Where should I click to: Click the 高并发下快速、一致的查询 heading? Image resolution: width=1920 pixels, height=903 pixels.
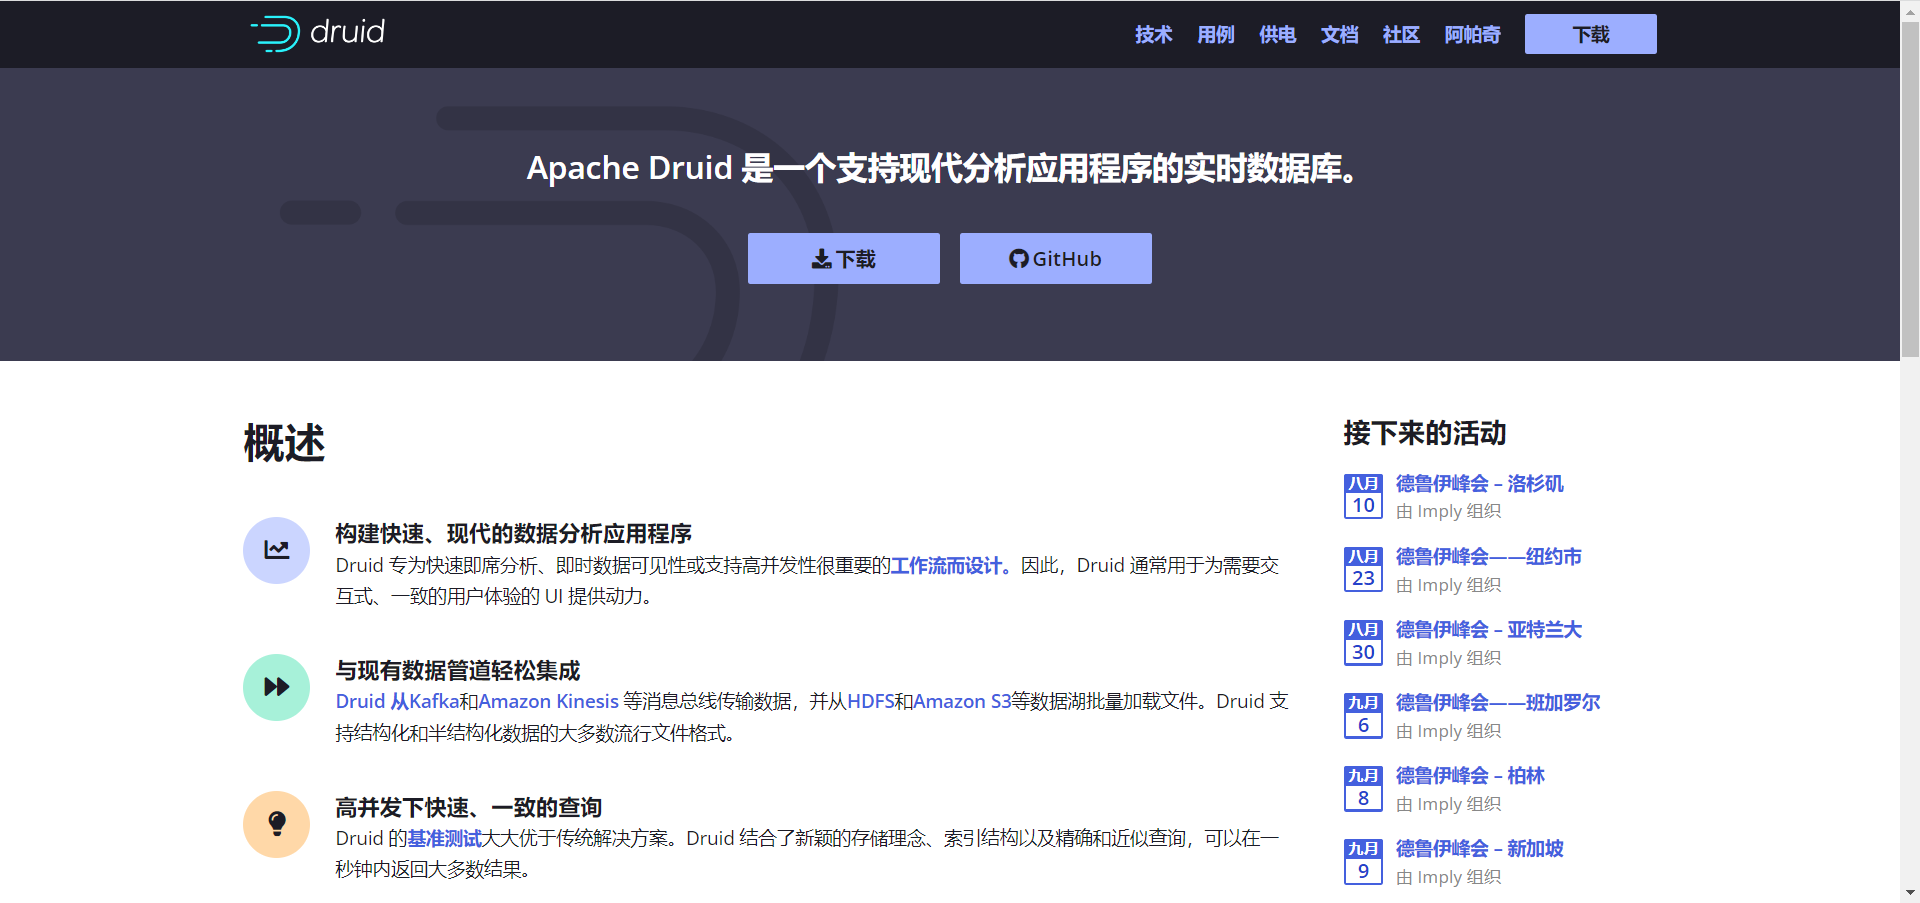click(x=469, y=808)
